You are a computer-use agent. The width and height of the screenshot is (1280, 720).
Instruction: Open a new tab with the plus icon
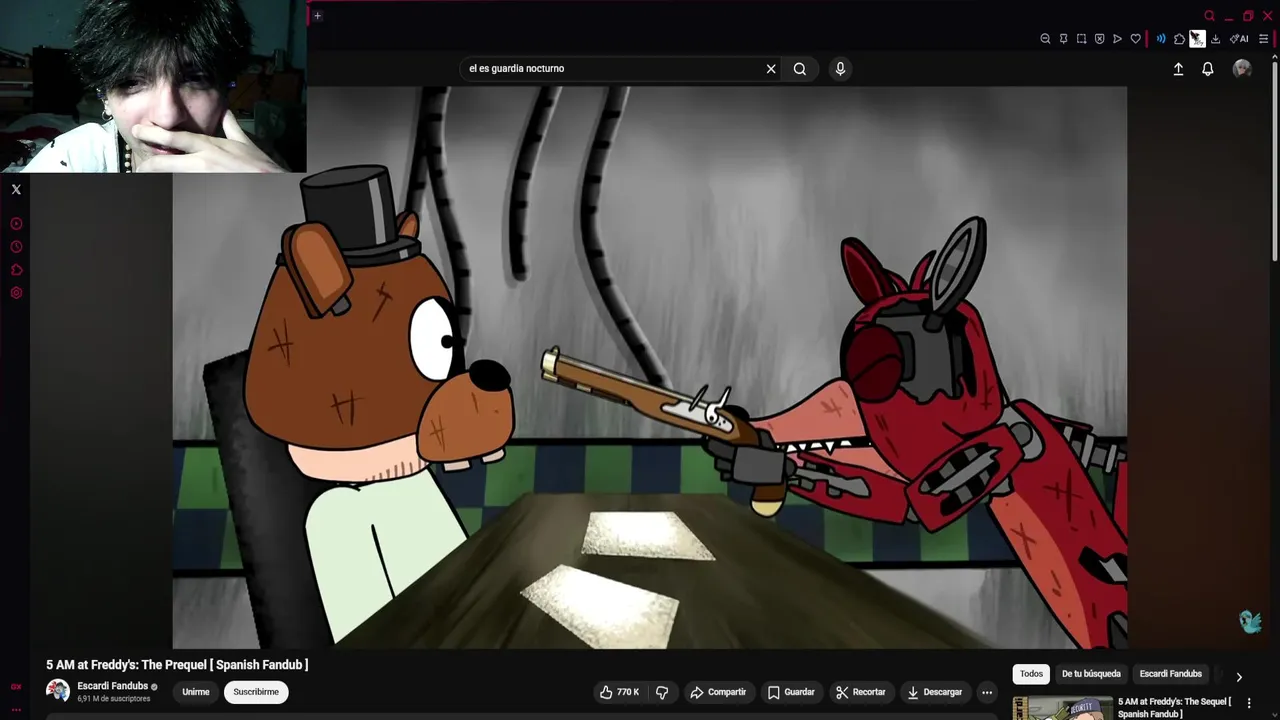coord(317,15)
